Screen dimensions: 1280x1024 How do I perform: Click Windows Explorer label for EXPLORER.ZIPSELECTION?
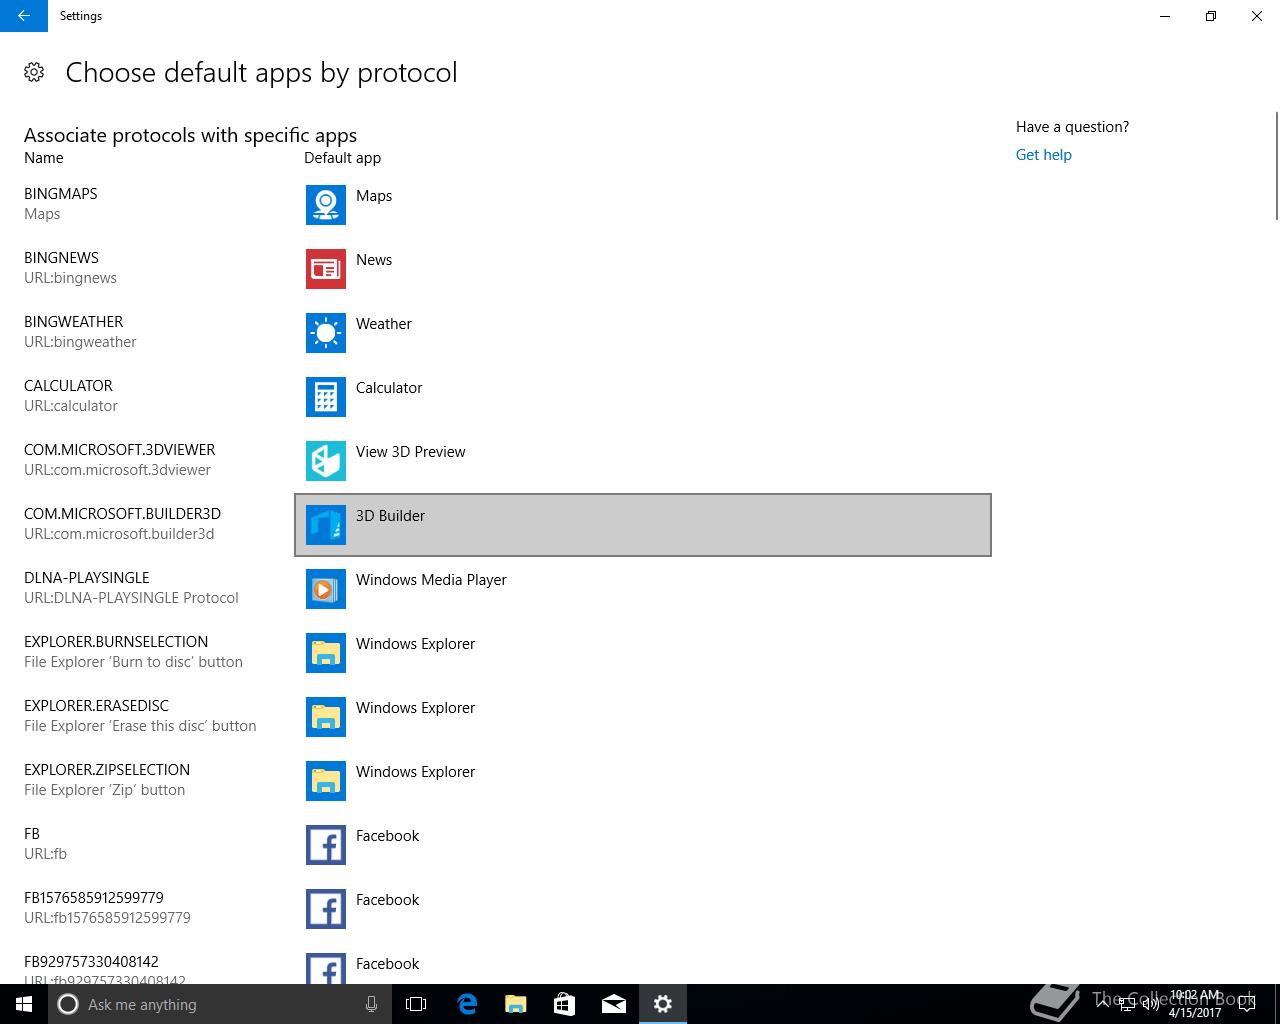point(416,772)
